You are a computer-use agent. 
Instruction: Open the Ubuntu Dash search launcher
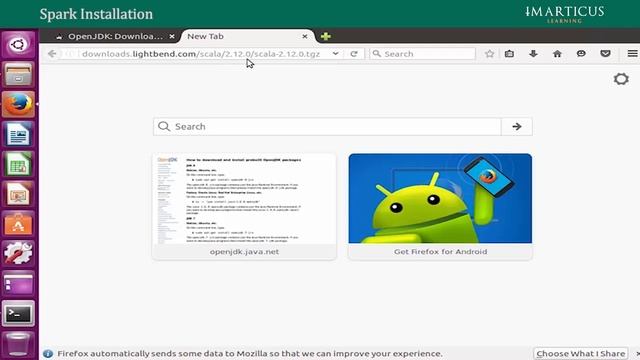(18, 44)
